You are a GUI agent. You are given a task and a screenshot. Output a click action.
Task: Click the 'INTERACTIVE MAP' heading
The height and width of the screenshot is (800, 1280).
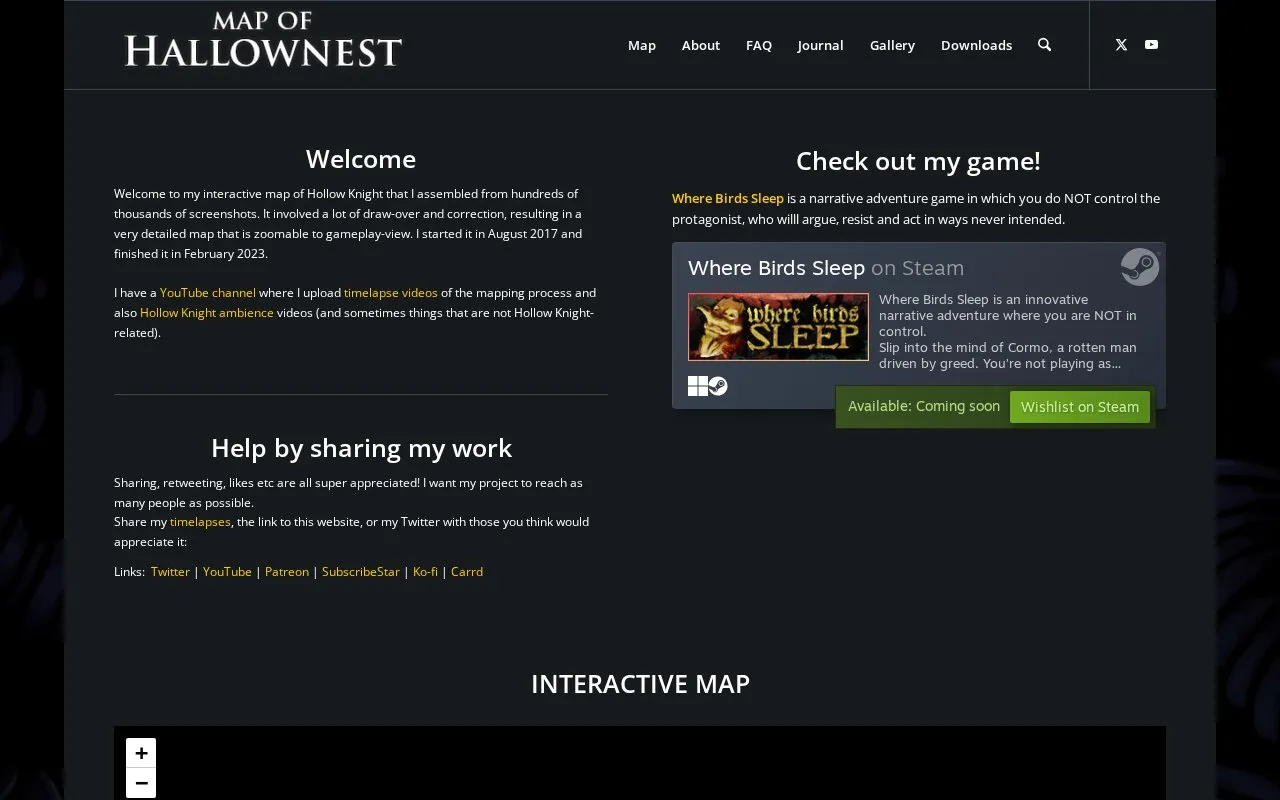[x=640, y=684]
